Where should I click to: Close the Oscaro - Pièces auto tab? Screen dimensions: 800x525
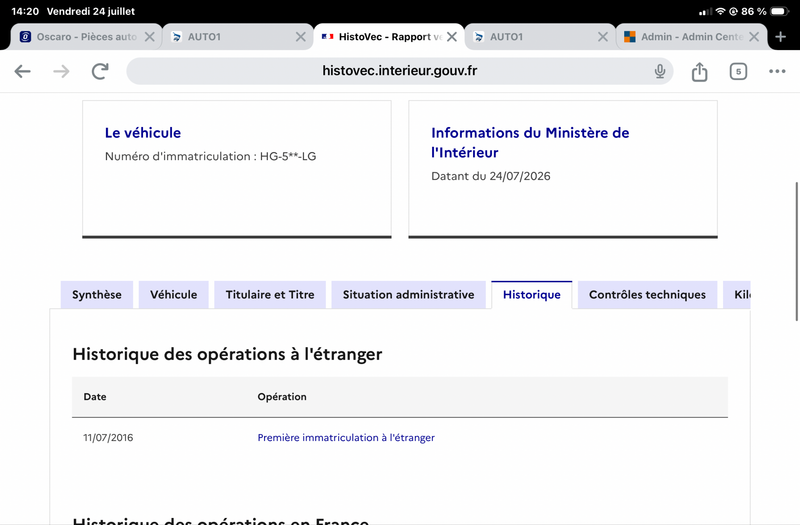149,37
